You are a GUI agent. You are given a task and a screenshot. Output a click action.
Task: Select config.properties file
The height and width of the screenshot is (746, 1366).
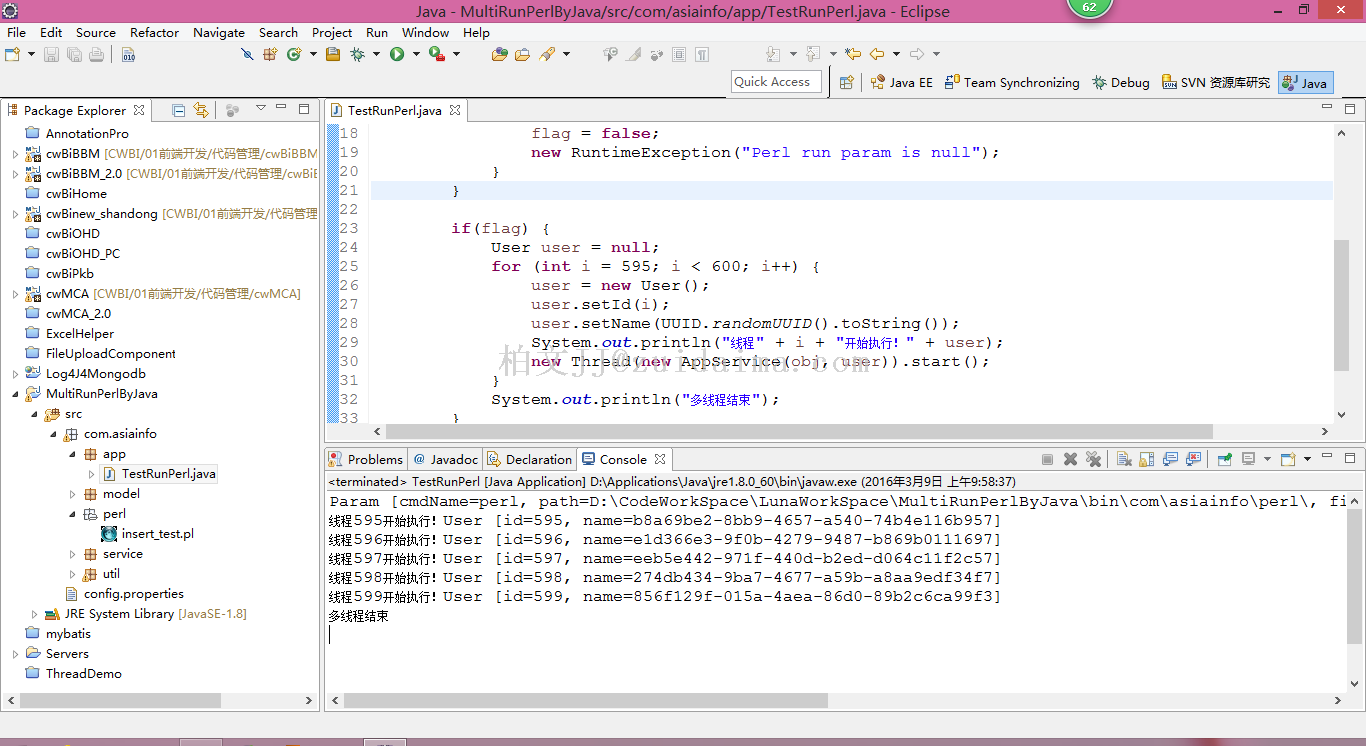tap(124, 594)
